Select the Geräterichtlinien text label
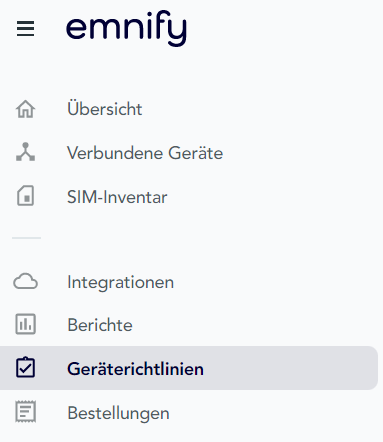 [135, 369]
